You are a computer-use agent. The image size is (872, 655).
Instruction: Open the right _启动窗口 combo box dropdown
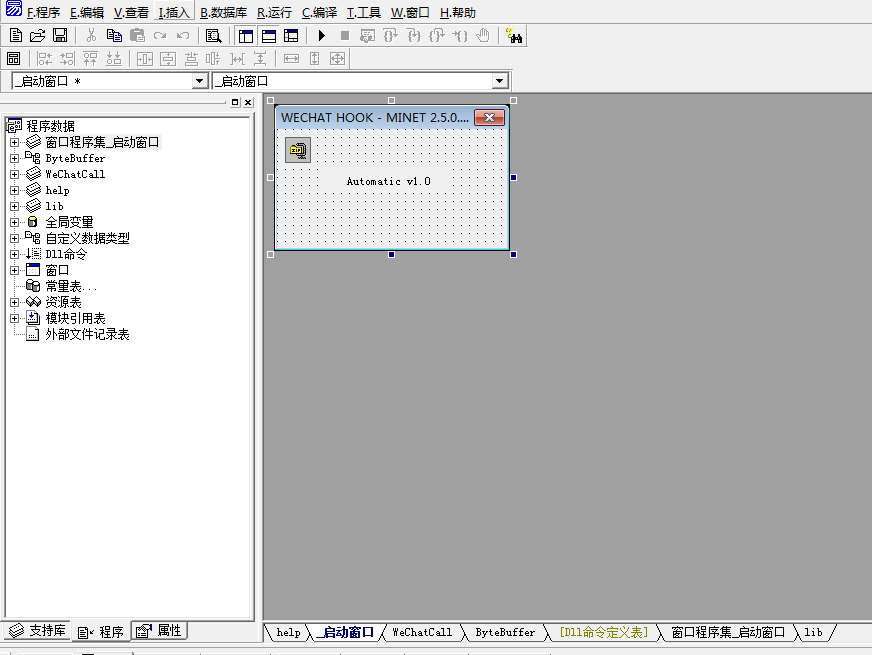tap(500, 81)
